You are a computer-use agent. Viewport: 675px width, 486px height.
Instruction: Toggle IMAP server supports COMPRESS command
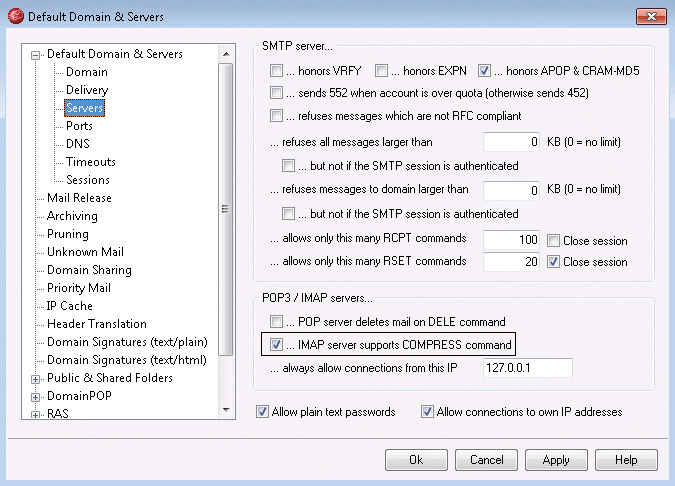[276, 344]
